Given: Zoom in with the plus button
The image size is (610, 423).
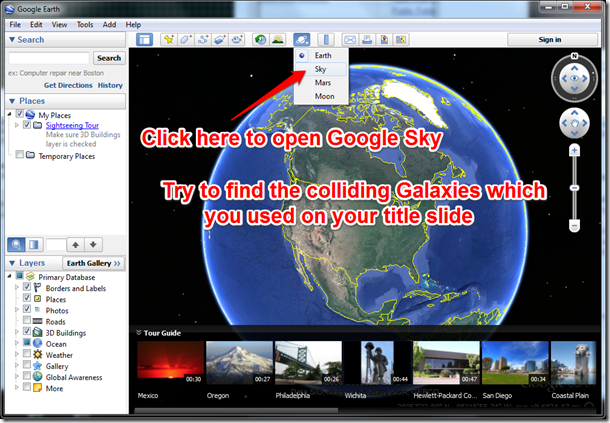Looking at the screenshot, I should (574, 150).
